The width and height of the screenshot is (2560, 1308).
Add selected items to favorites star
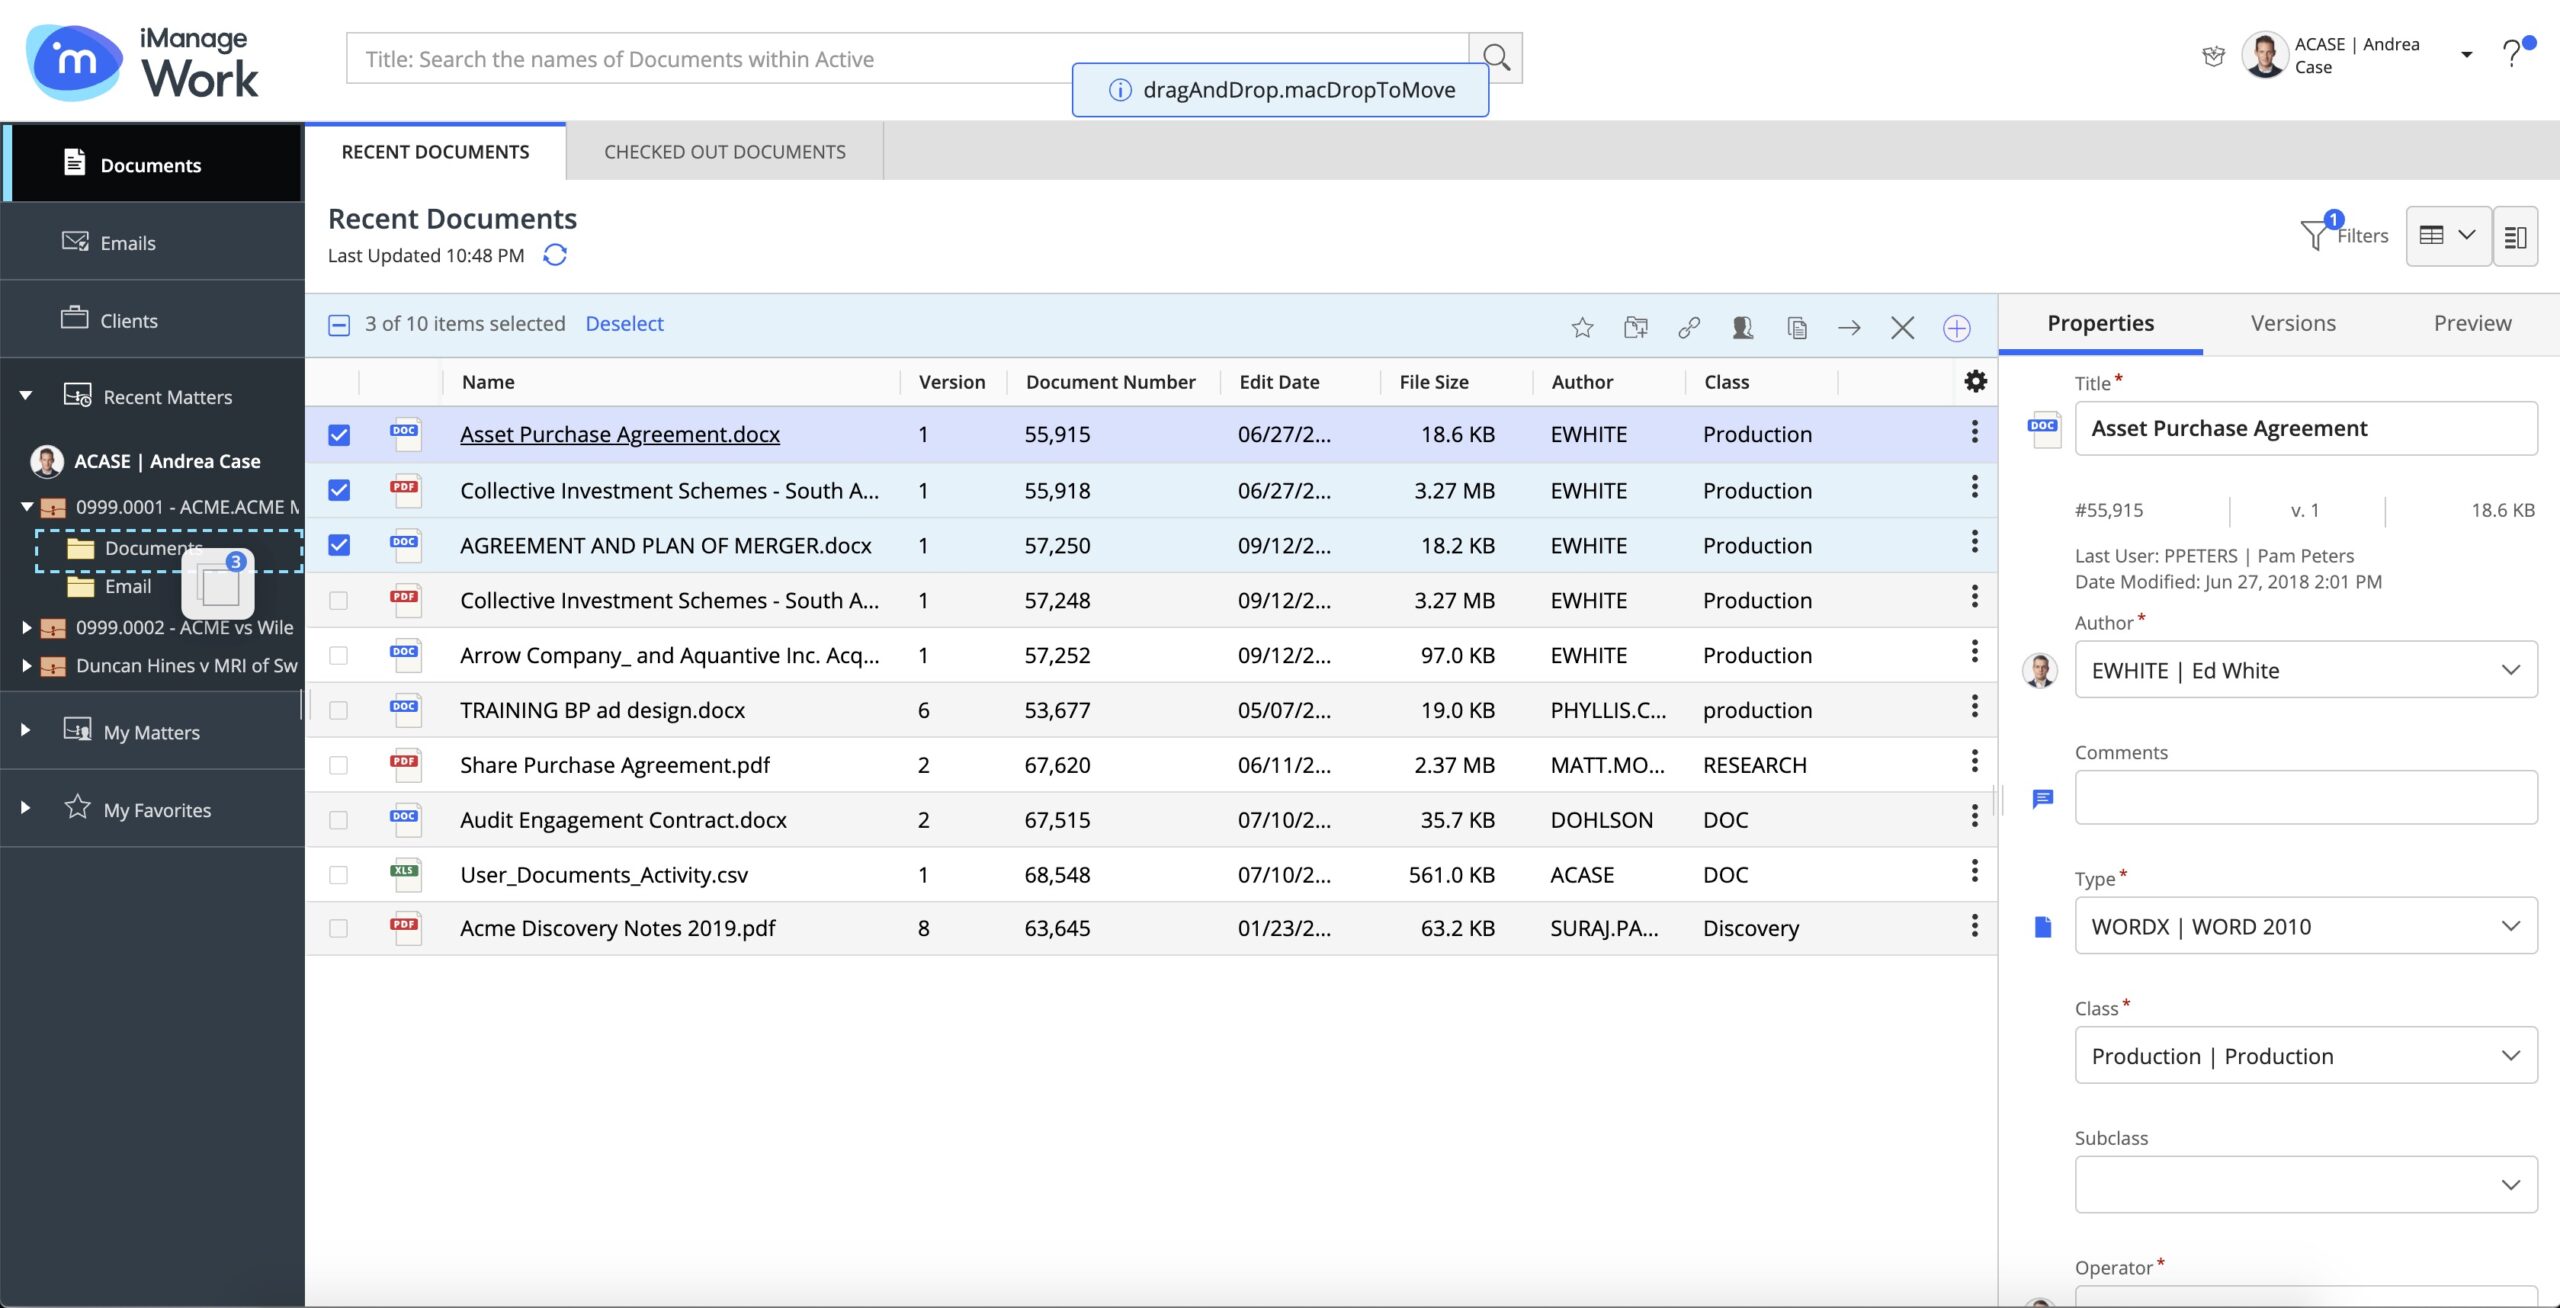1582,327
